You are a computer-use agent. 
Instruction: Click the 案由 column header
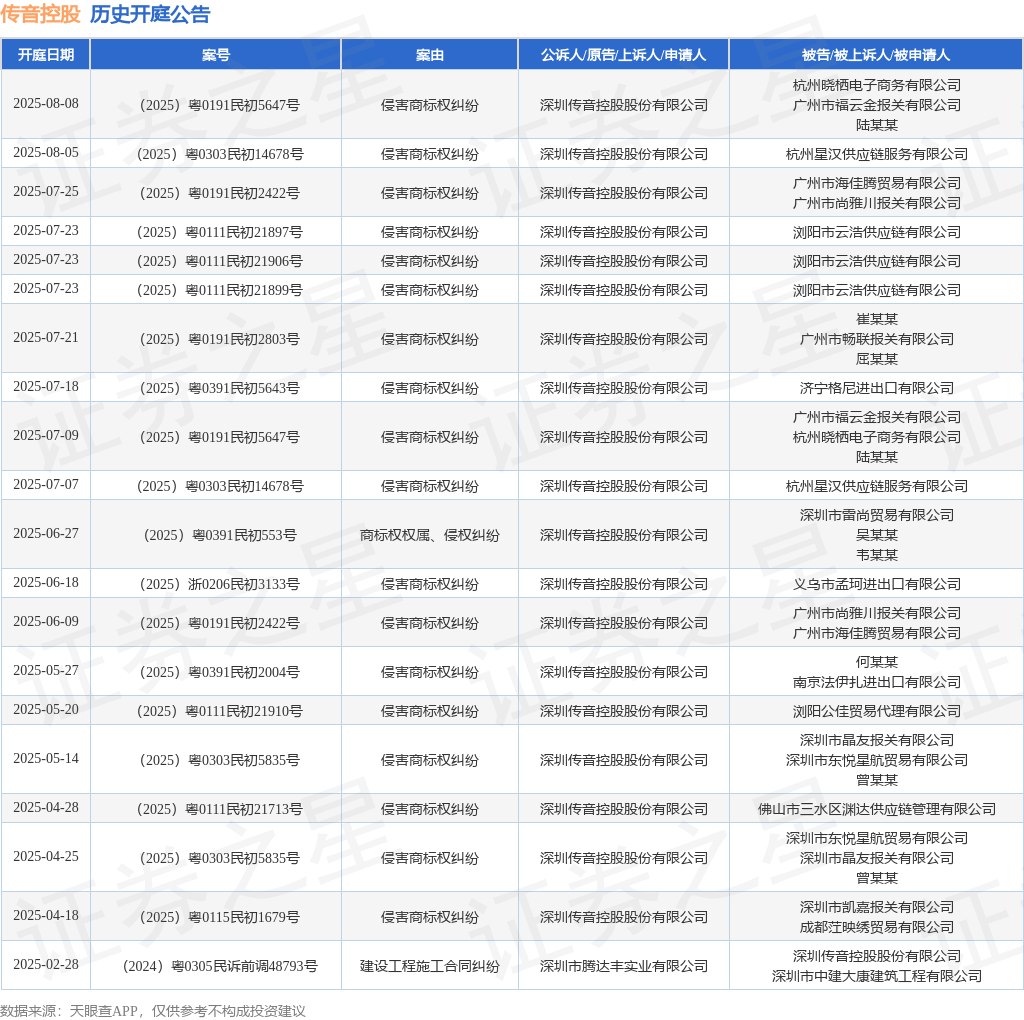coord(430,55)
